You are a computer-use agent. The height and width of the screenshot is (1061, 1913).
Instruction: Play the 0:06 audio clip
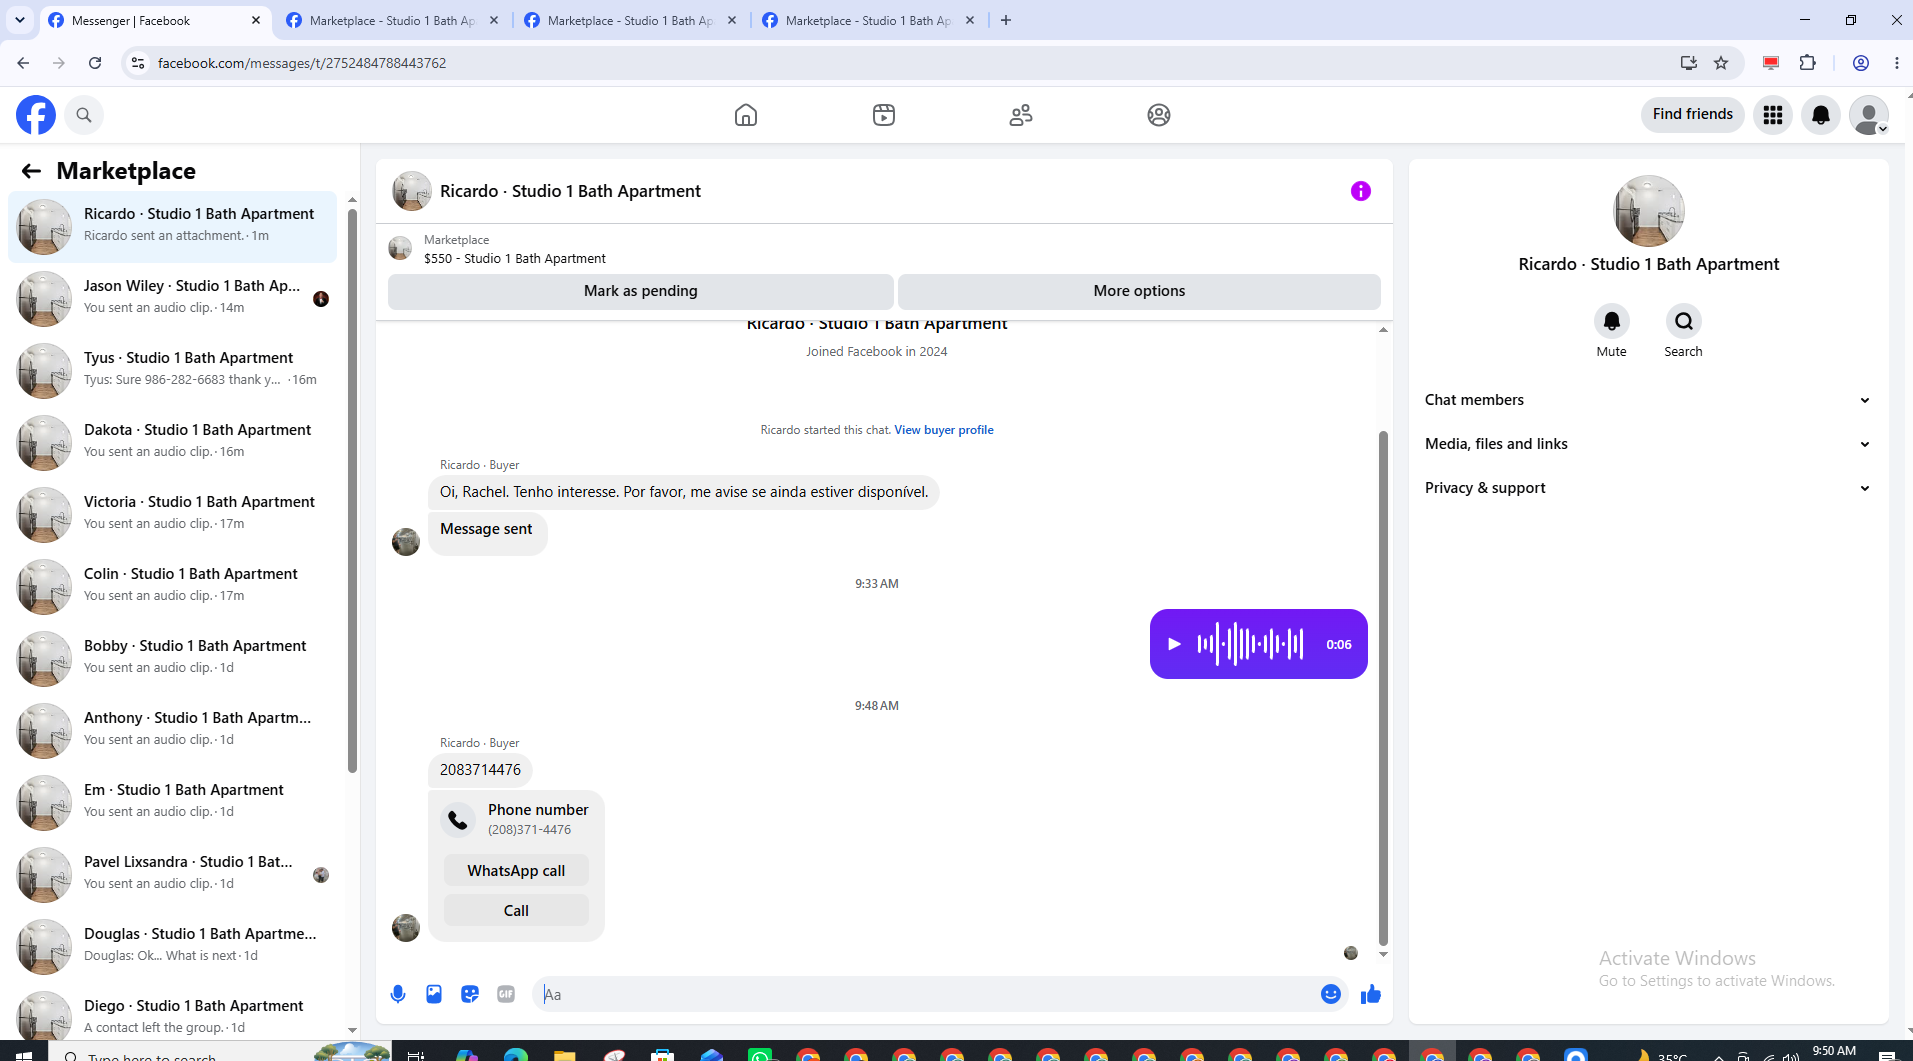[1175, 644]
